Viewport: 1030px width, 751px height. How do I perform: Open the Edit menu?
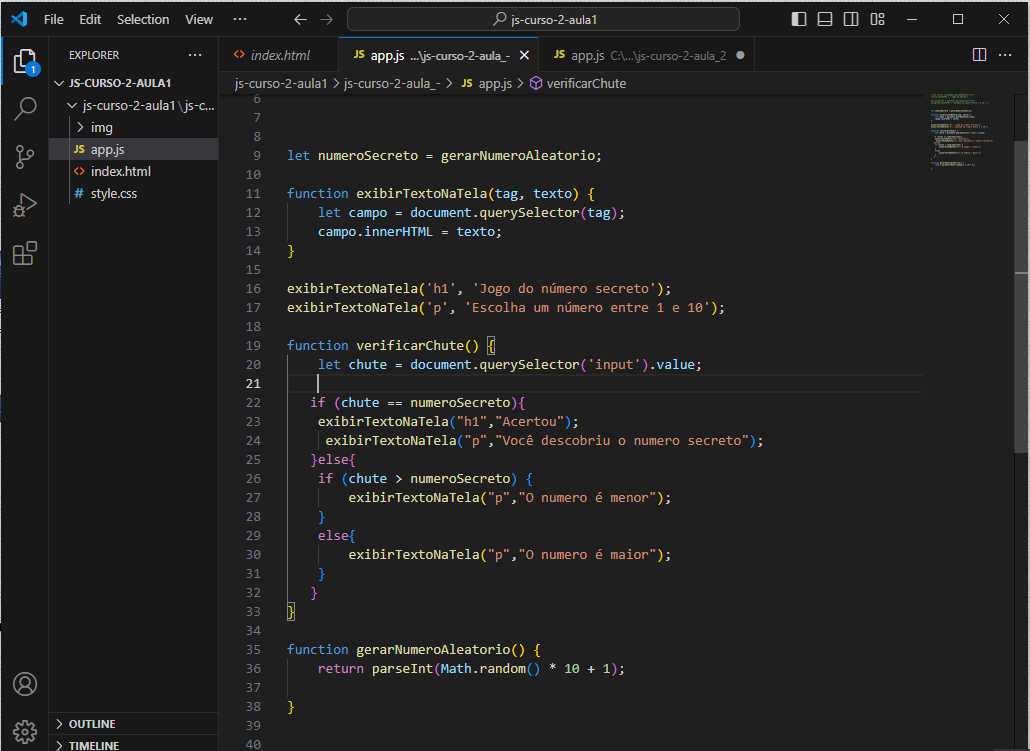pyautogui.click(x=90, y=20)
